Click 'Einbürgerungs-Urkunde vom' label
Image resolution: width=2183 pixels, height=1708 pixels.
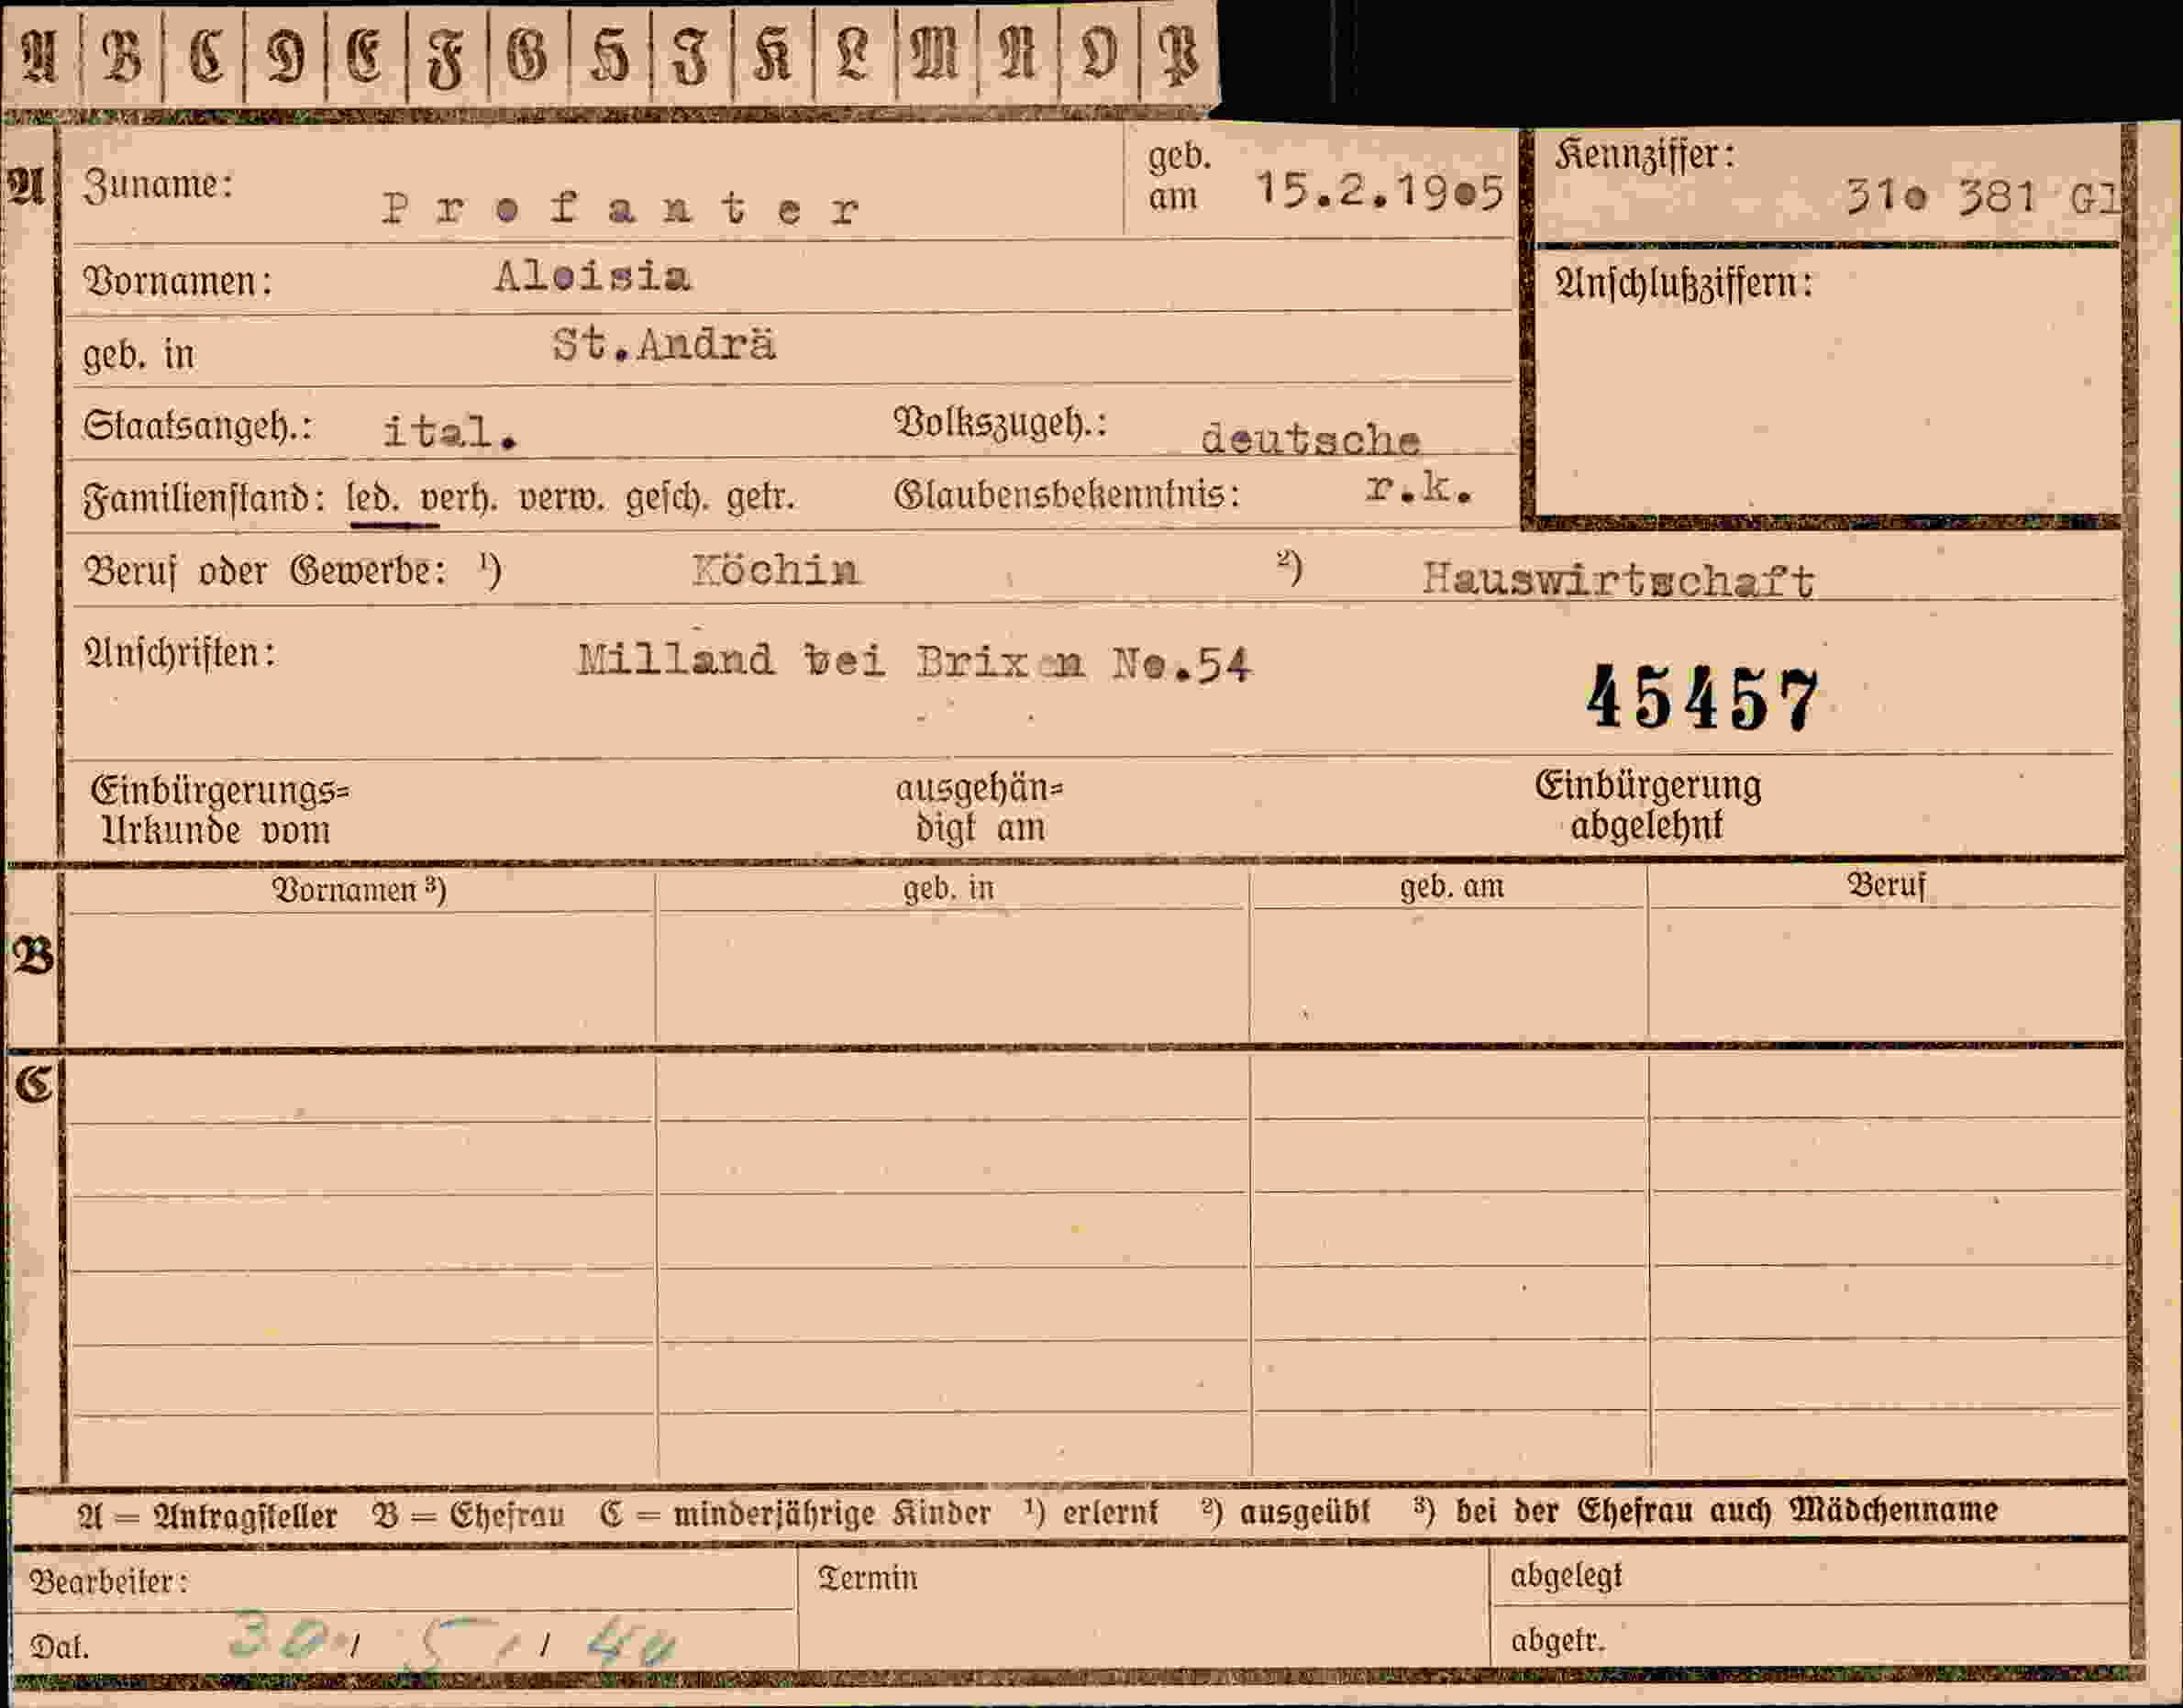coord(220,810)
